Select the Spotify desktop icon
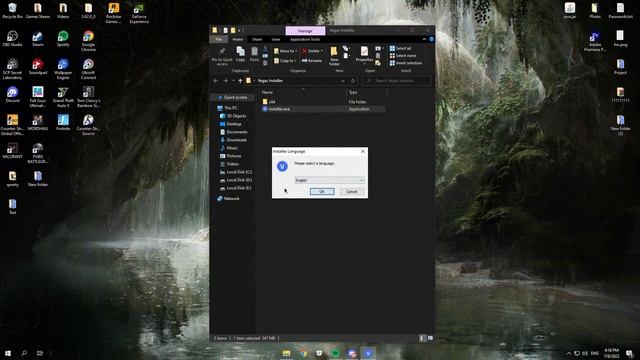 pyautogui.click(x=63, y=39)
